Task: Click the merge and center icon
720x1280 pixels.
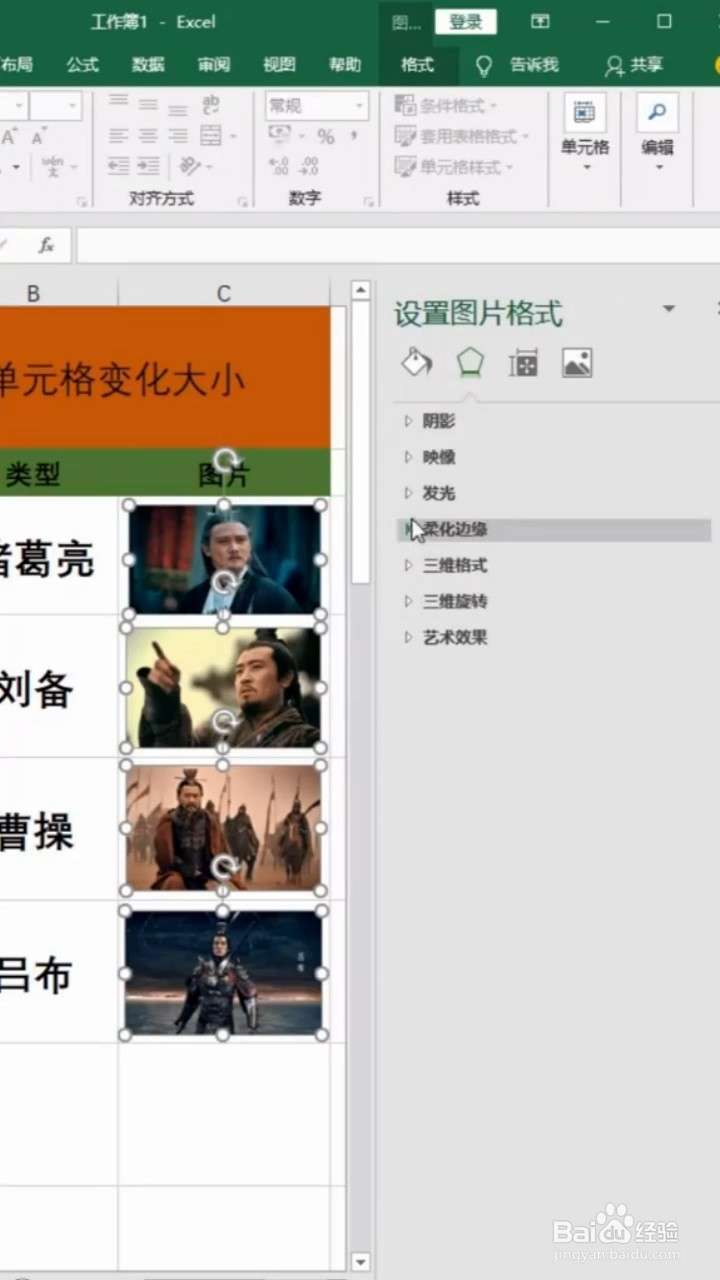Action: (x=211, y=136)
